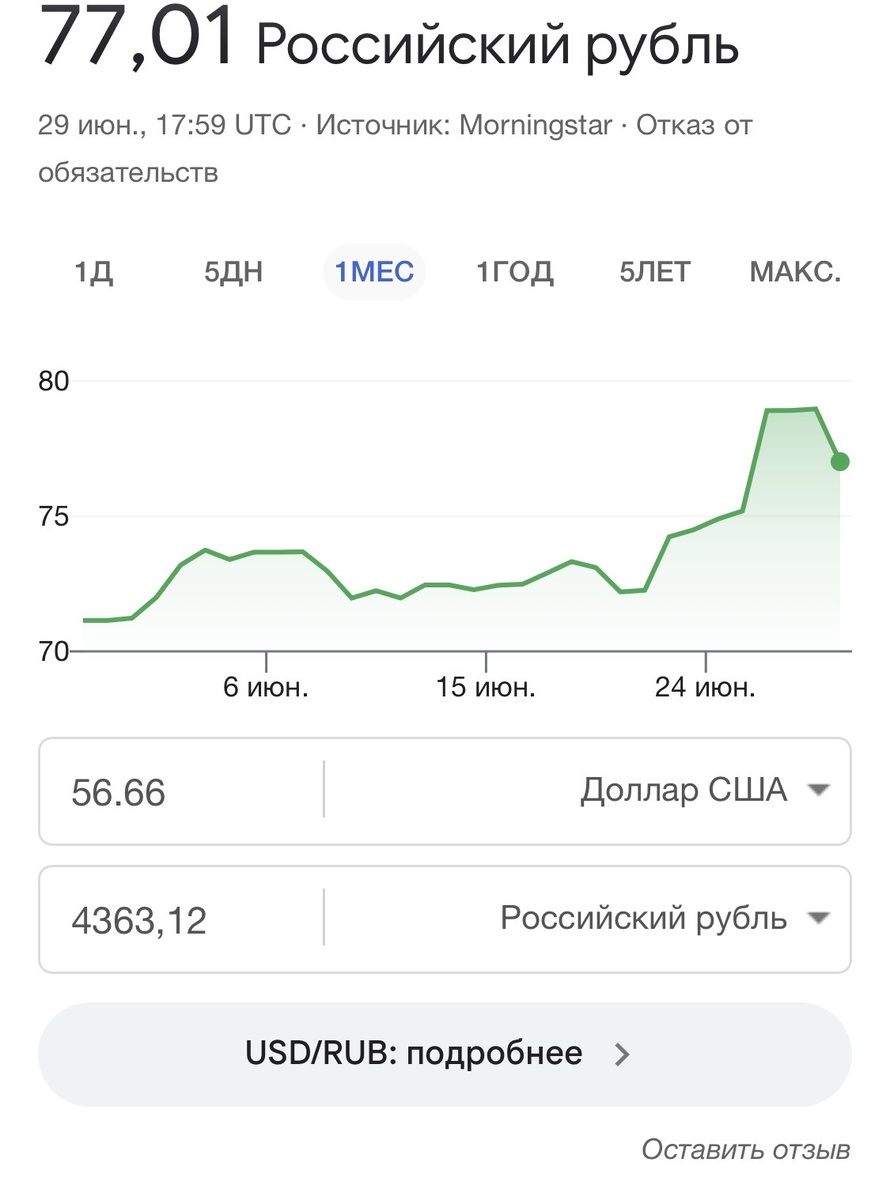Click the chevron arrow beside подробнее
Screen dimensions: 890x1200
pos(622,1054)
